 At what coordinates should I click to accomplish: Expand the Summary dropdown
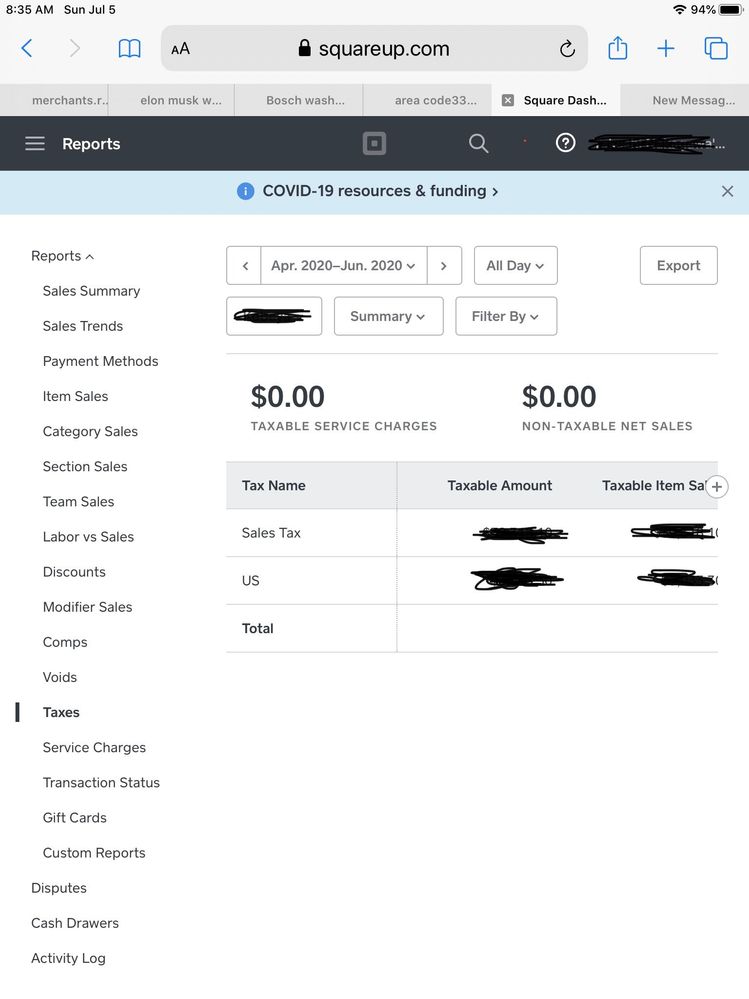click(388, 316)
